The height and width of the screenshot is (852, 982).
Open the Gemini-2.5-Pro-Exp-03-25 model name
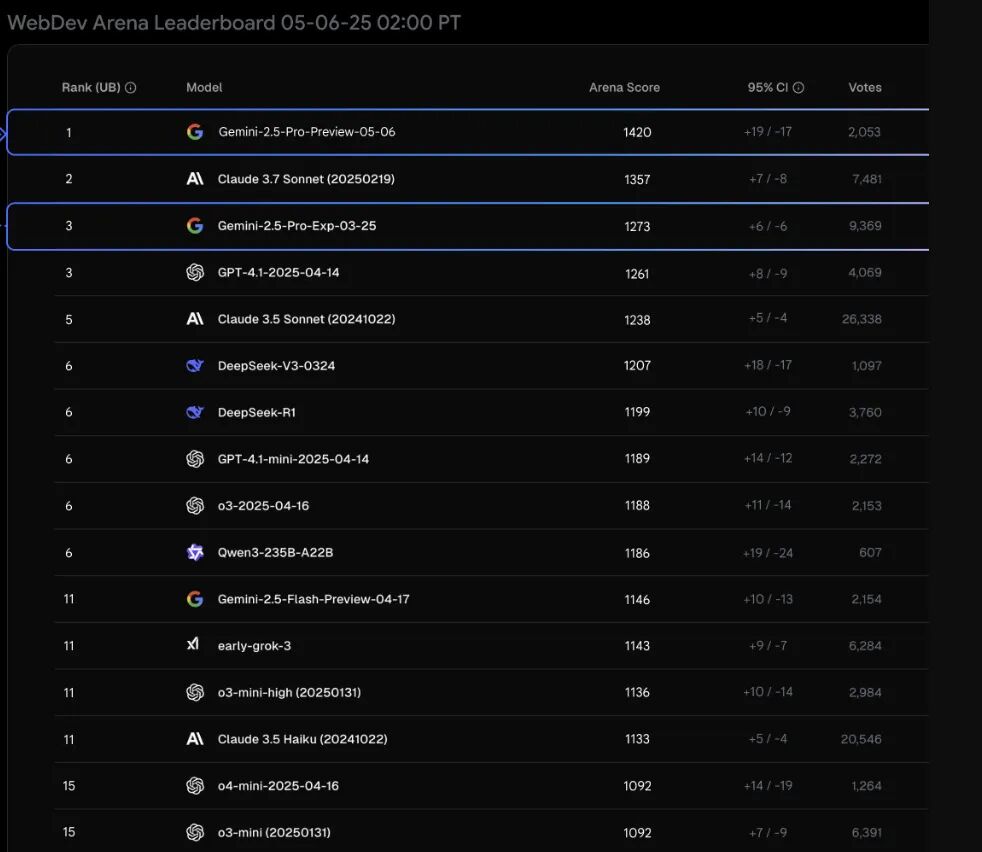tap(297, 226)
